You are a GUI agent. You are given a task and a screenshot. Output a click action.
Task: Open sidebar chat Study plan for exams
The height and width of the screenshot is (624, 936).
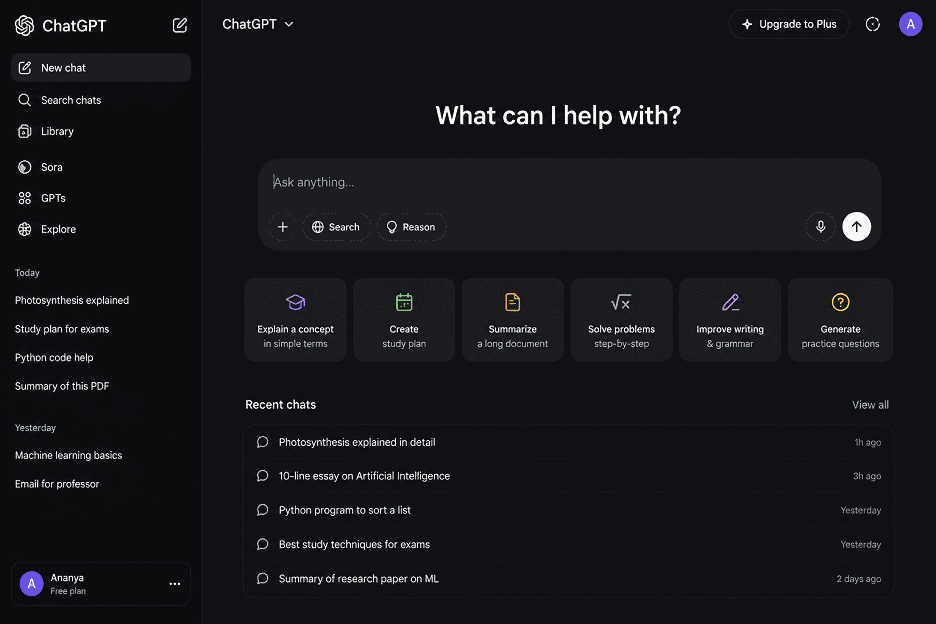click(61, 328)
